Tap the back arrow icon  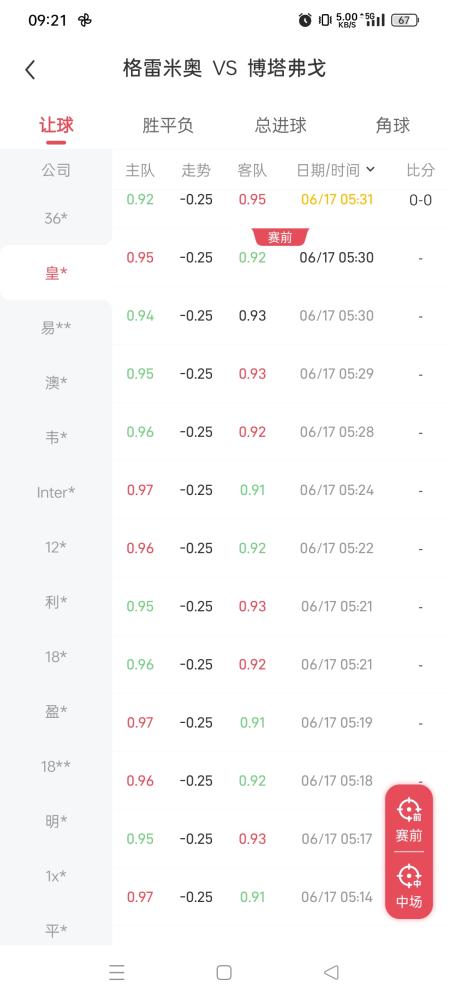[30, 70]
